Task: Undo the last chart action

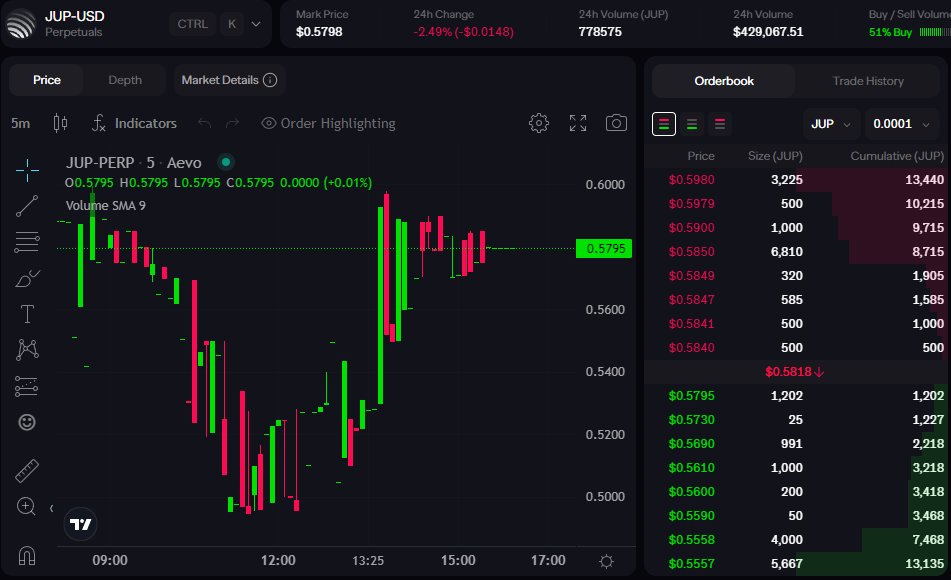Action: point(204,123)
